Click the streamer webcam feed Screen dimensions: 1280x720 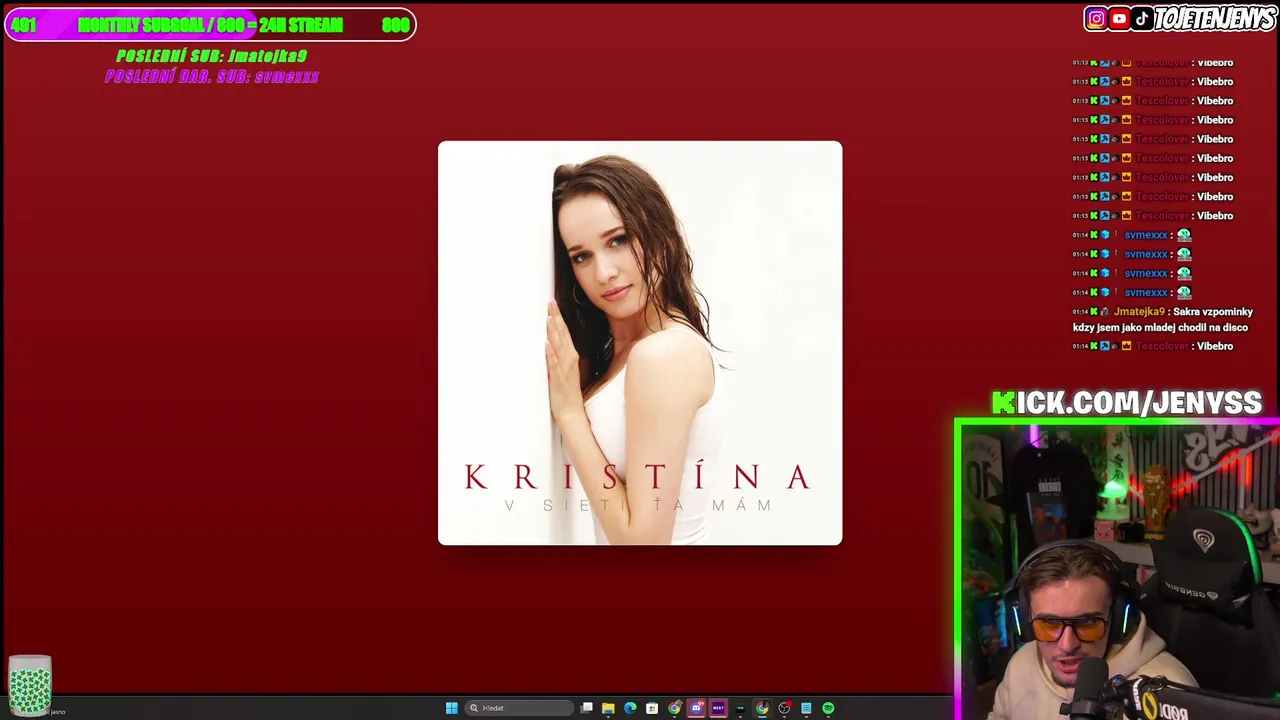click(x=1118, y=570)
